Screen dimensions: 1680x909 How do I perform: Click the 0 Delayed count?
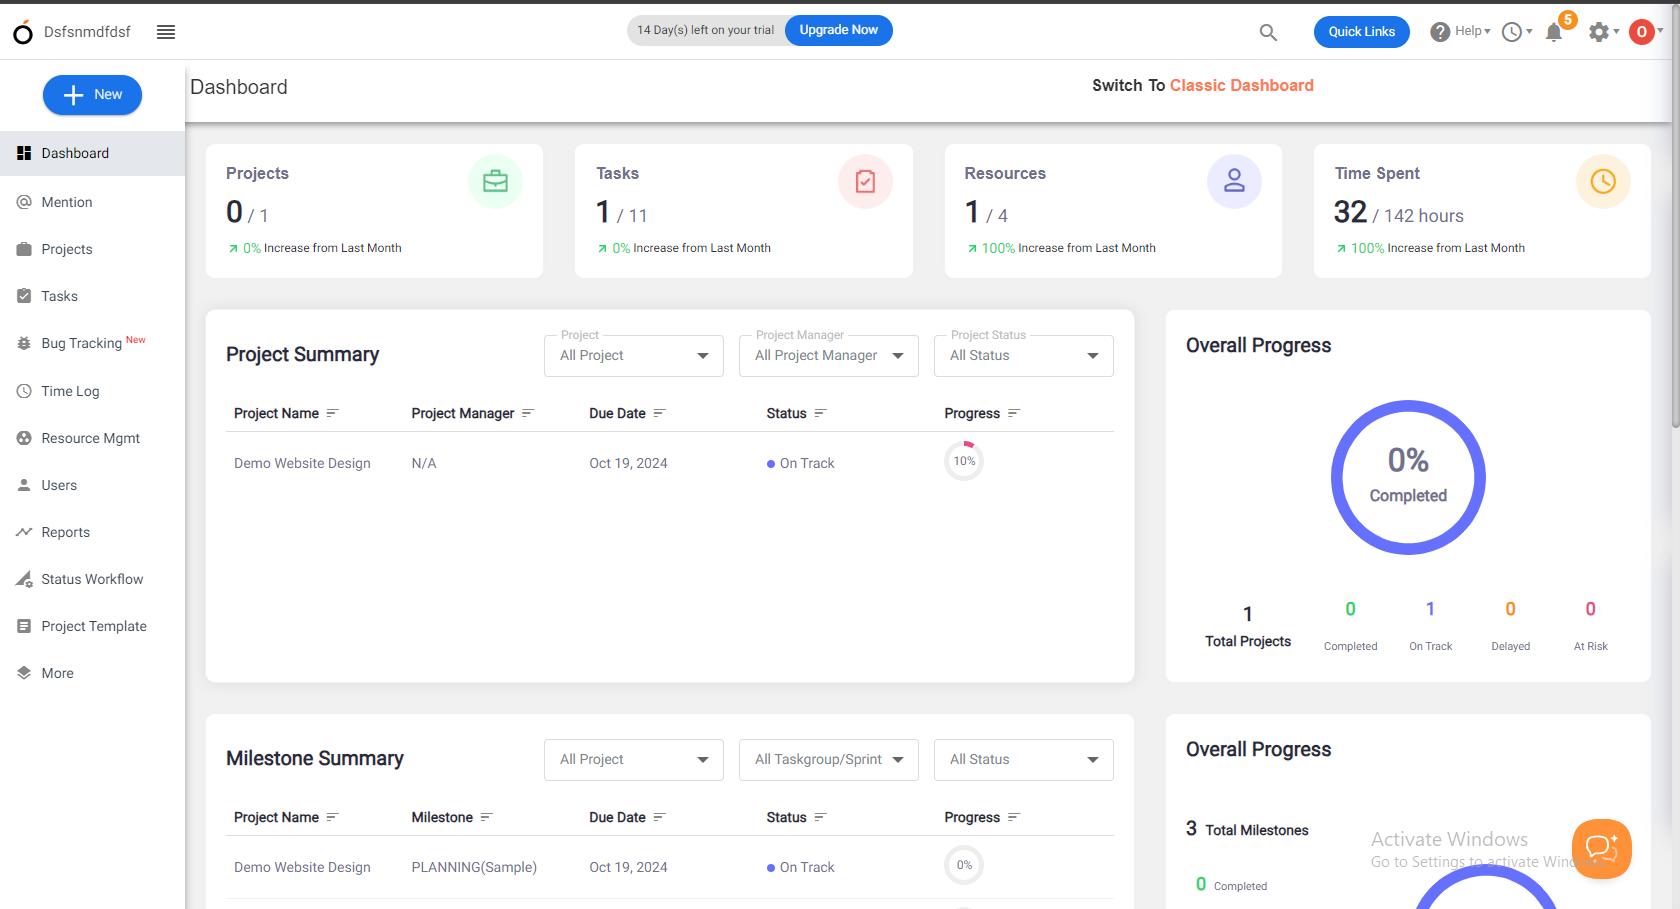(x=1510, y=609)
